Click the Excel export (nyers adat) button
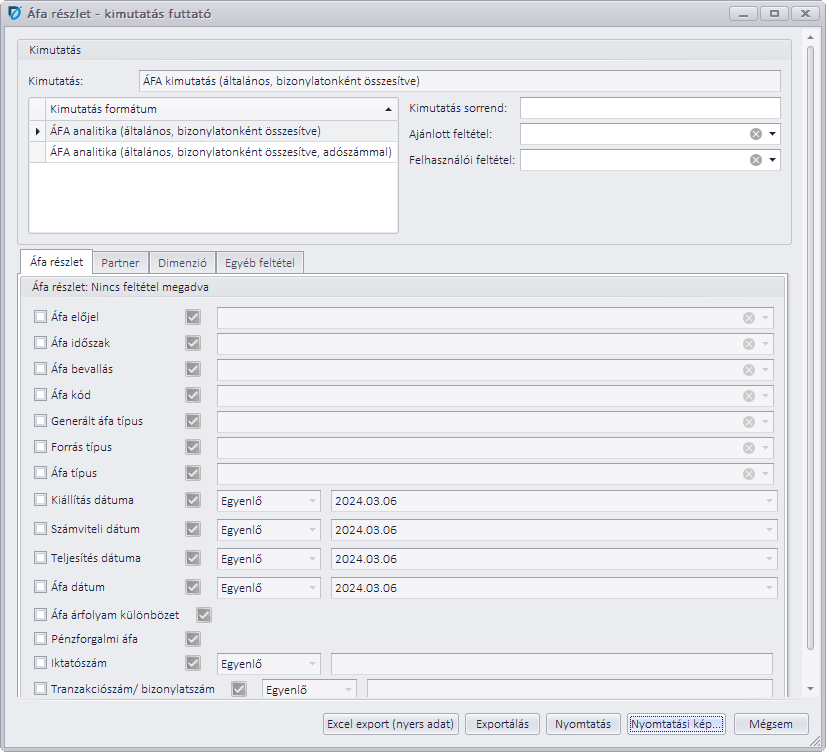The image size is (826, 752). click(x=390, y=724)
